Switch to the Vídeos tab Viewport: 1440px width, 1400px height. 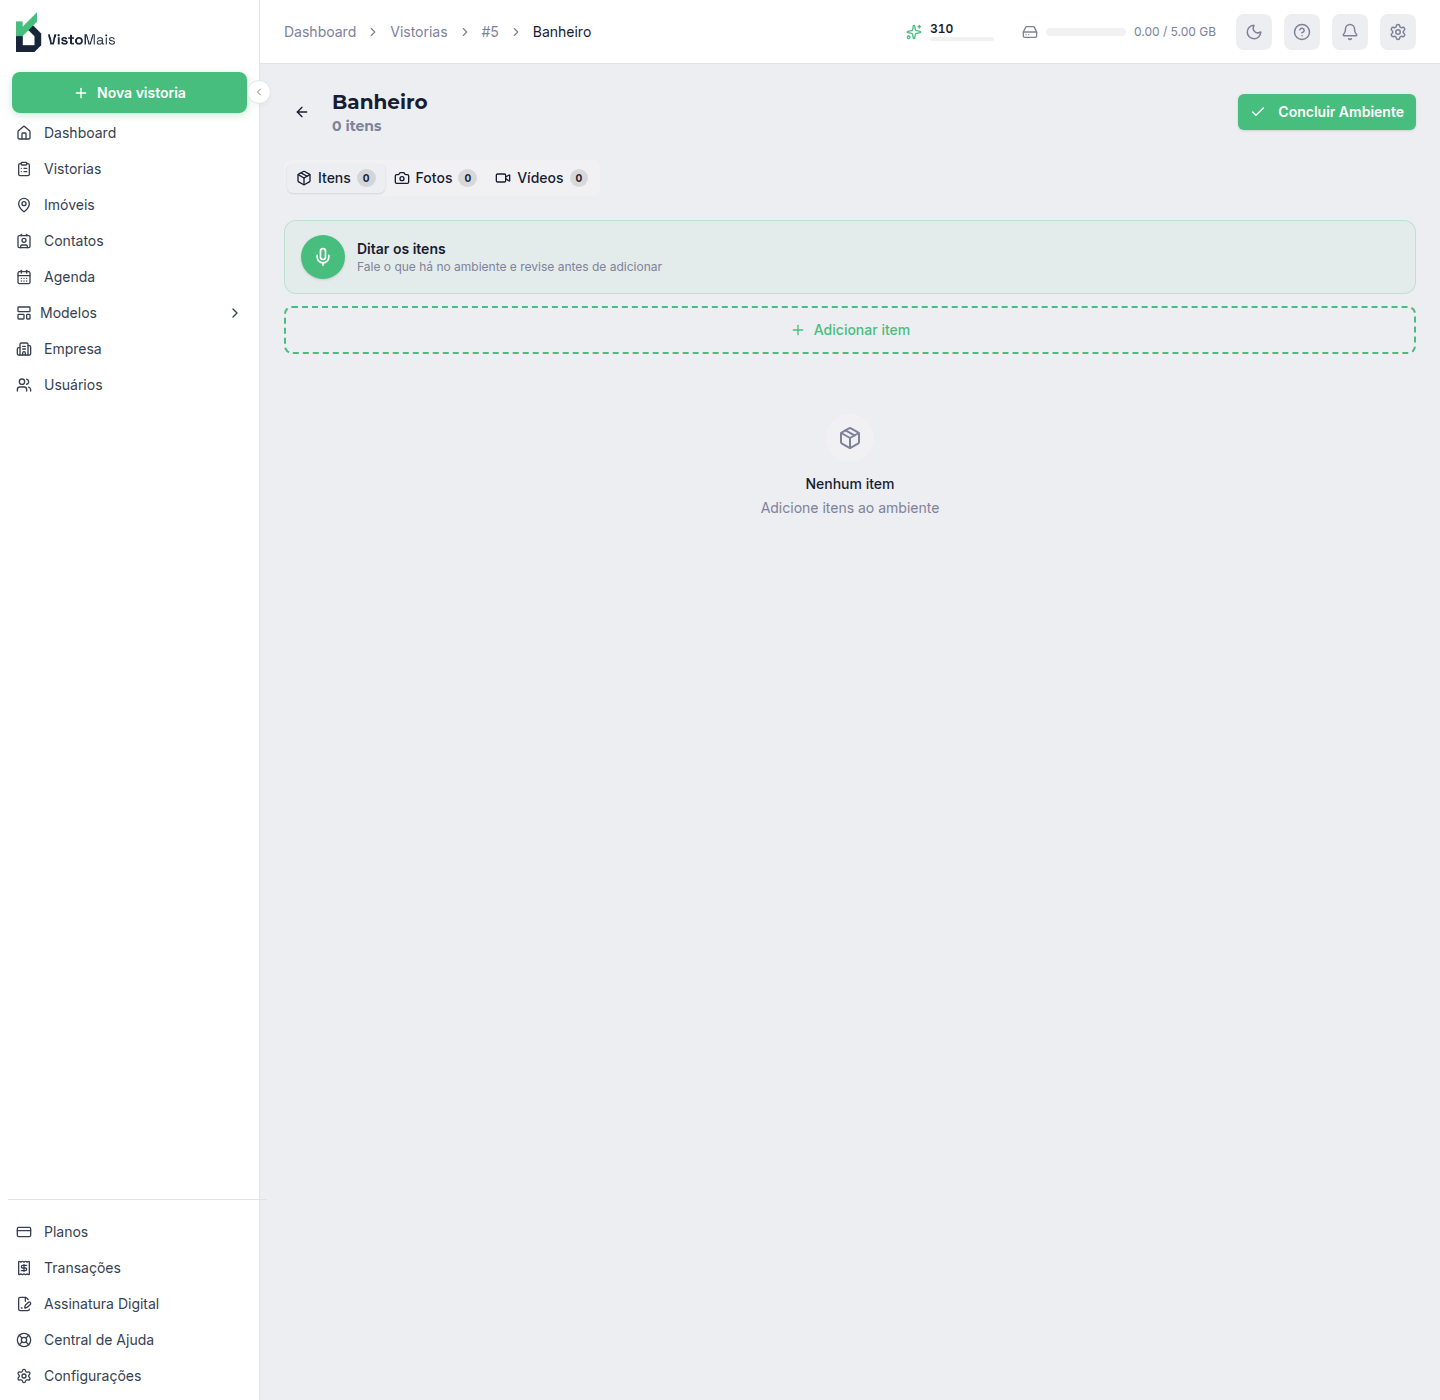click(x=541, y=178)
